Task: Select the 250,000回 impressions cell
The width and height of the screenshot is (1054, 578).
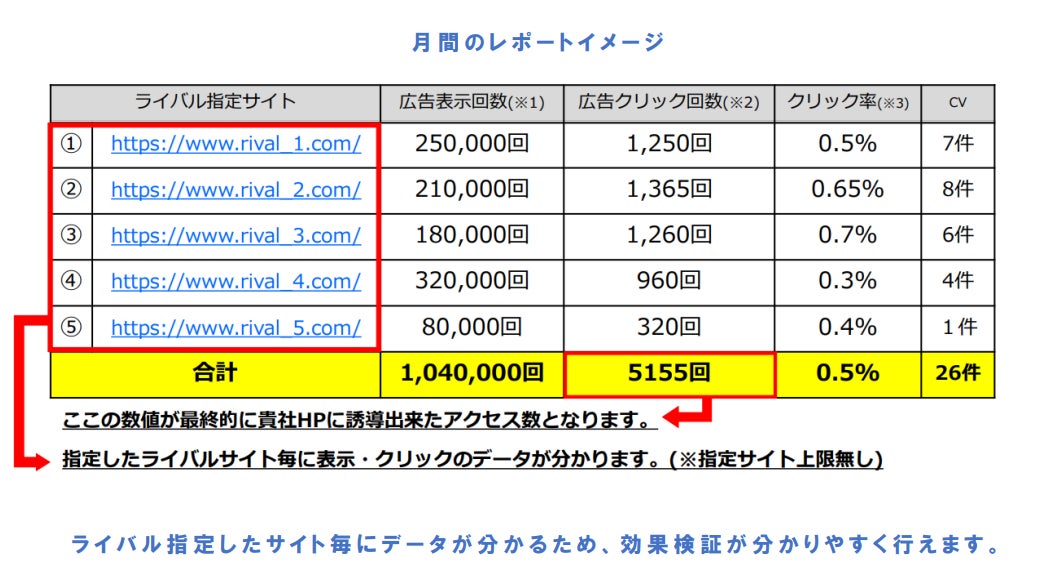Action: click(472, 144)
